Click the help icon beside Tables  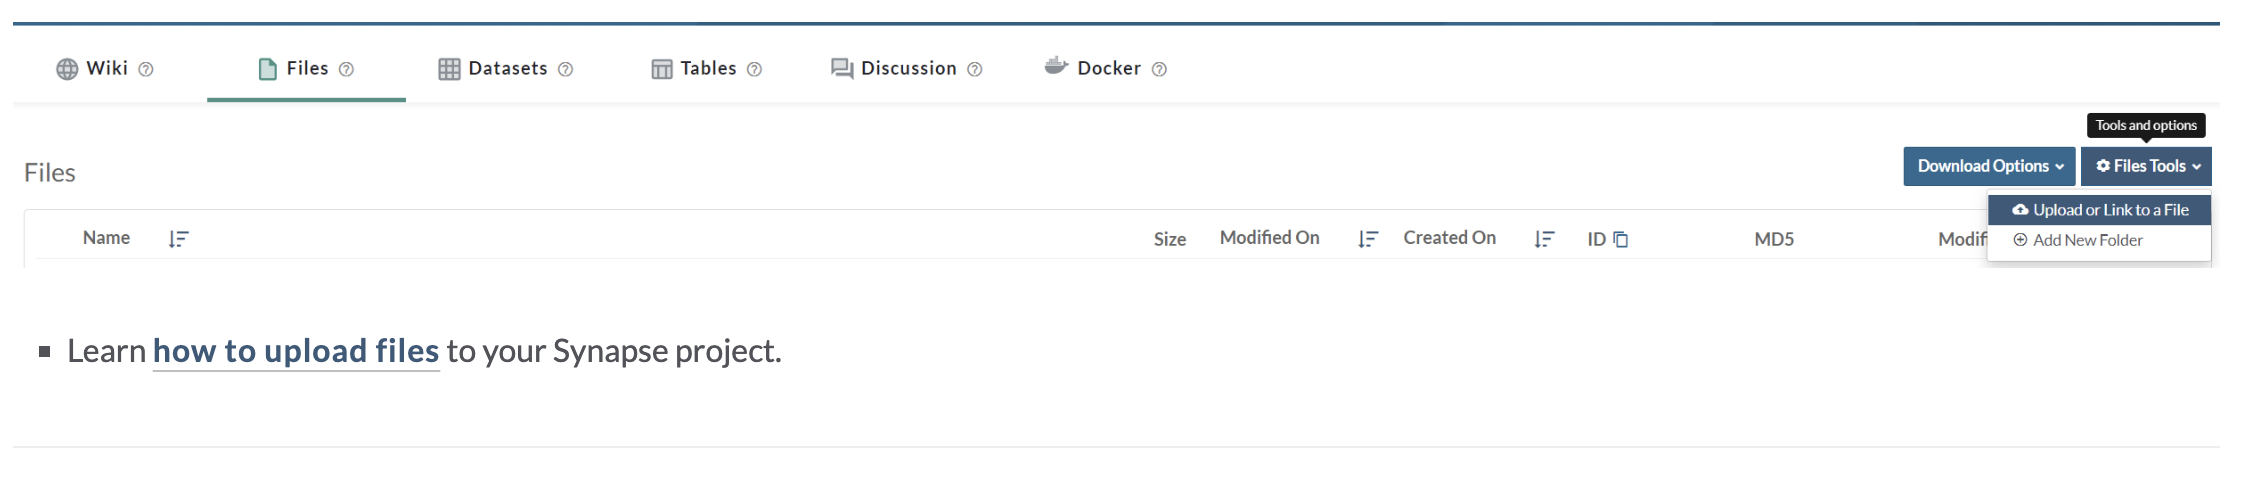click(x=754, y=69)
